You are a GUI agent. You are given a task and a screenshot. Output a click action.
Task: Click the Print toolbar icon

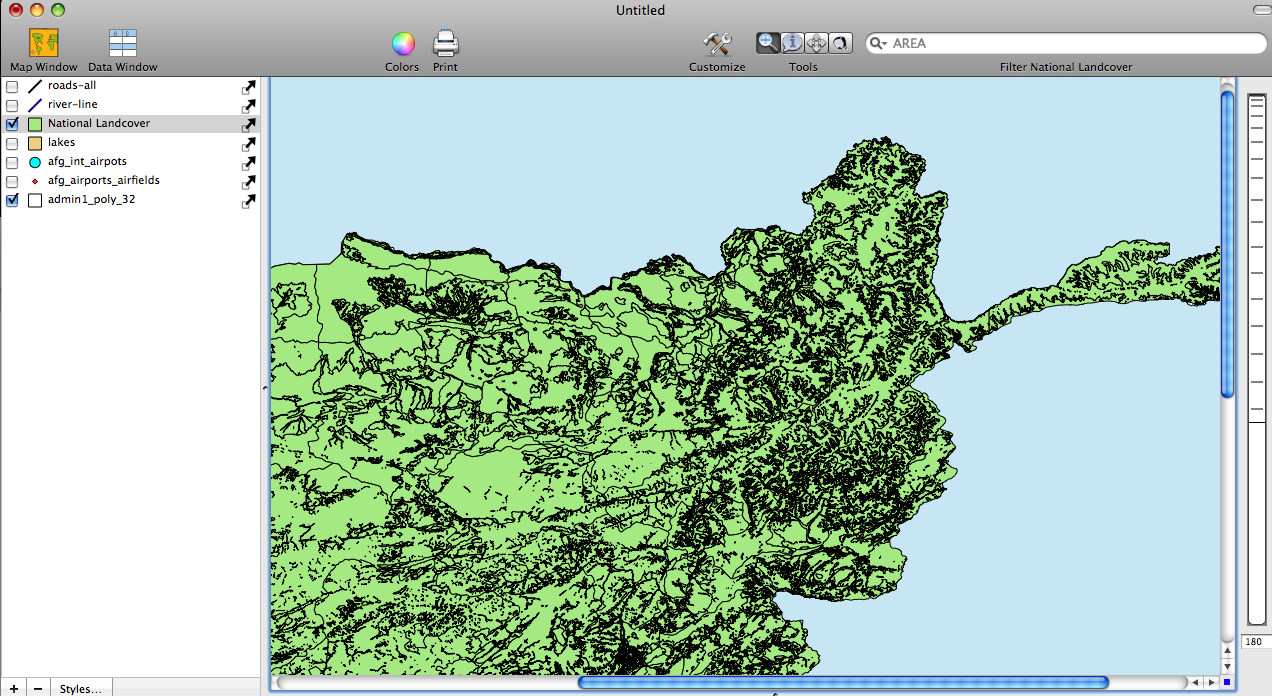(445, 44)
